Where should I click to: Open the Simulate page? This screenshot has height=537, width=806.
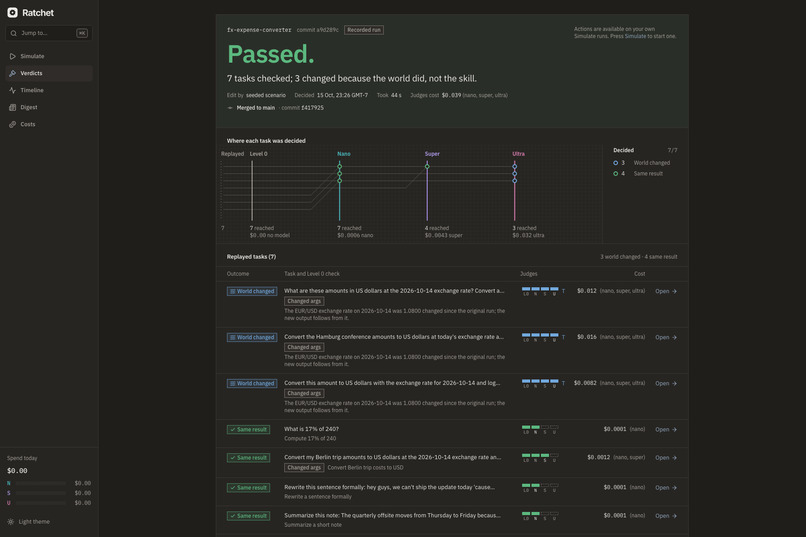pyautogui.click(x=49, y=56)
